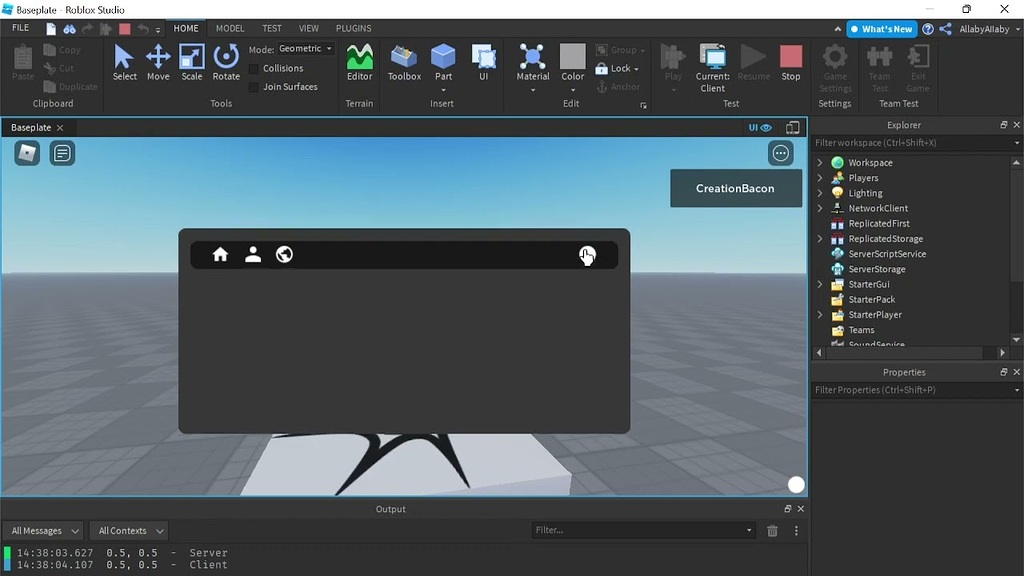Enable the Collisions checkbox

coord(253,68)
